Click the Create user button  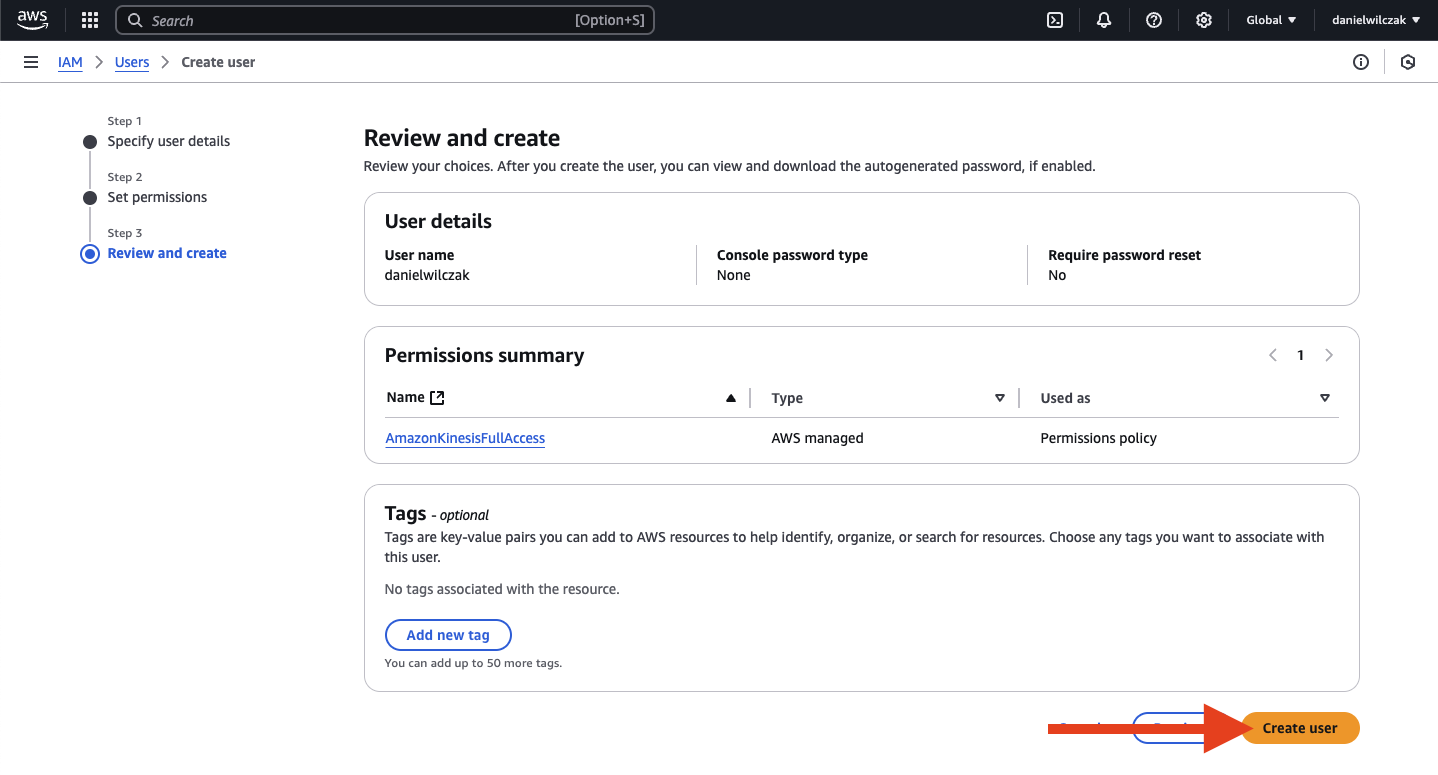point(1300,728)
